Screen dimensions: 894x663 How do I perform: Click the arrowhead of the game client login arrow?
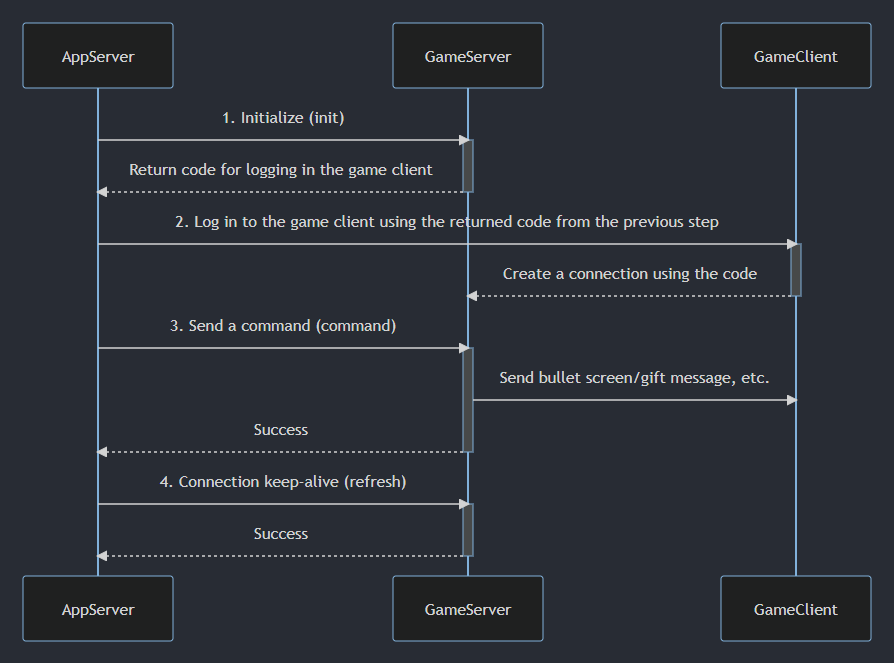click(x=790, y=244)
